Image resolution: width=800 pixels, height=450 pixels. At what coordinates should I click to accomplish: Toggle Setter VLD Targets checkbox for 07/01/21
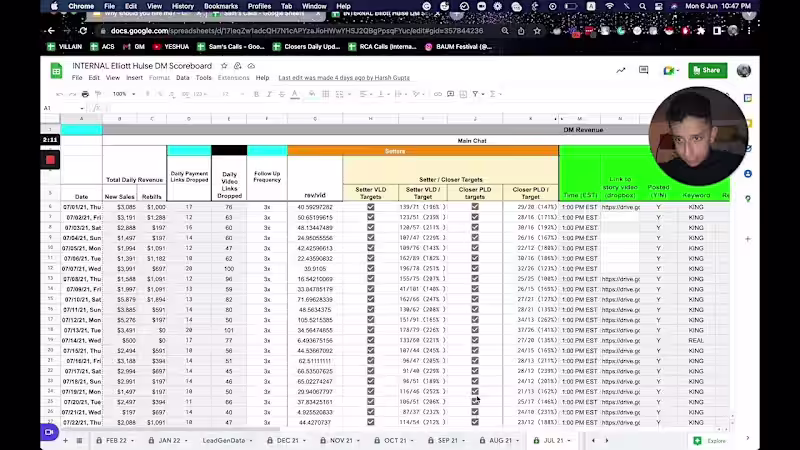point(370,206)
